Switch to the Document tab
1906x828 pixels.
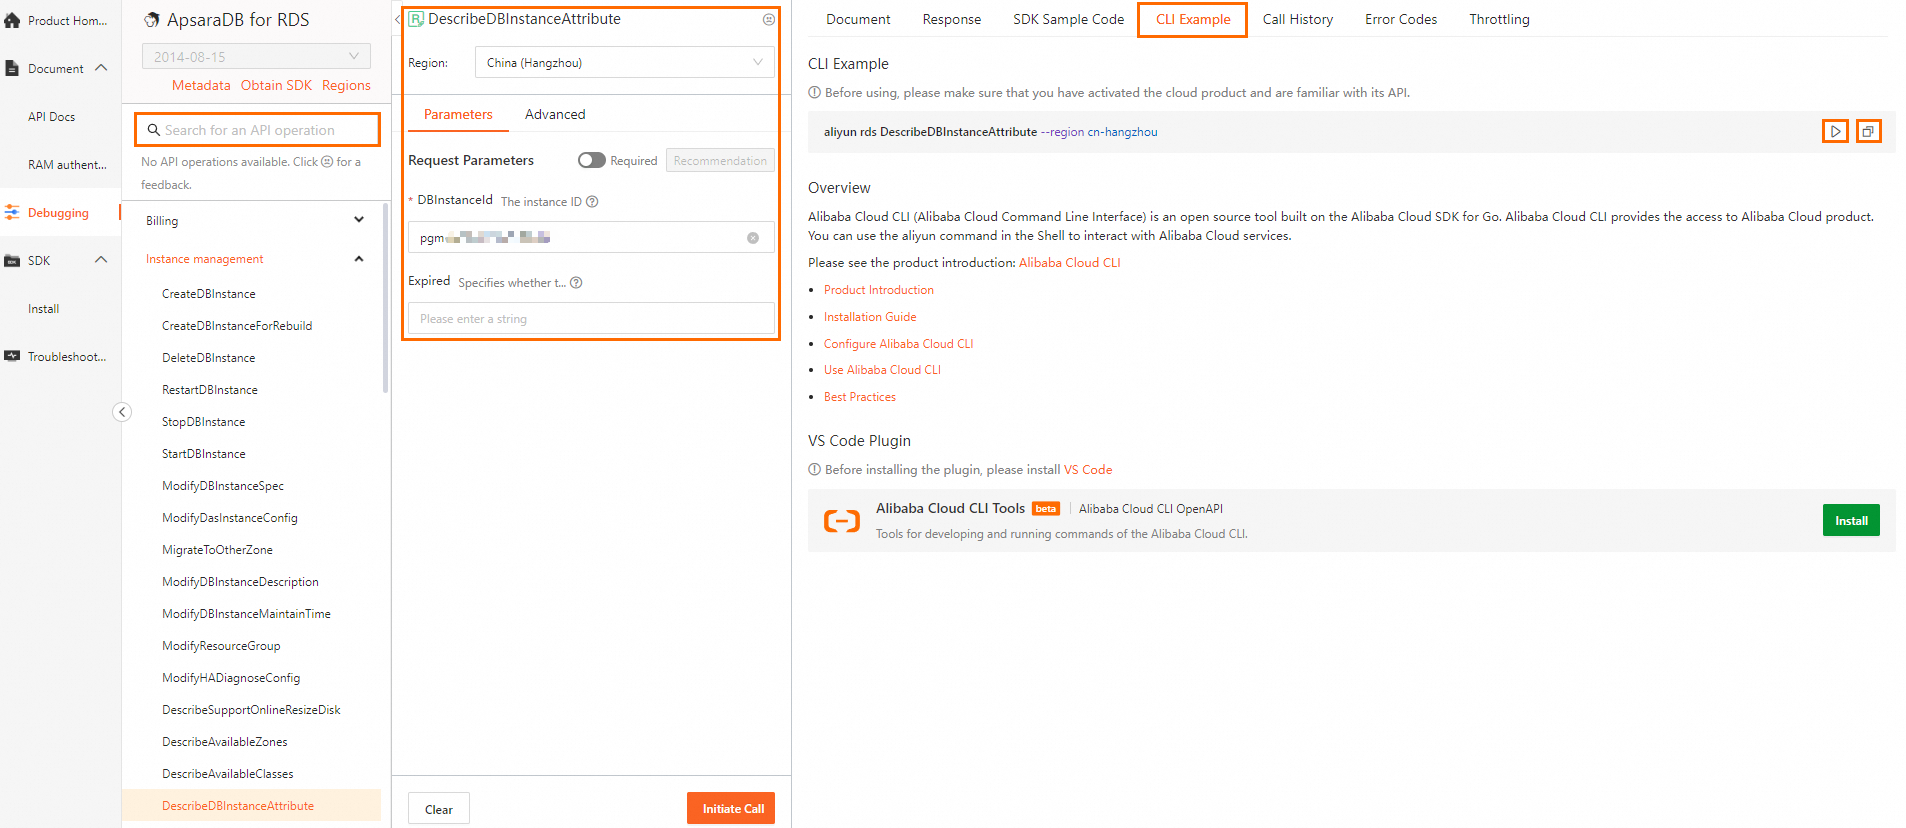858,19
